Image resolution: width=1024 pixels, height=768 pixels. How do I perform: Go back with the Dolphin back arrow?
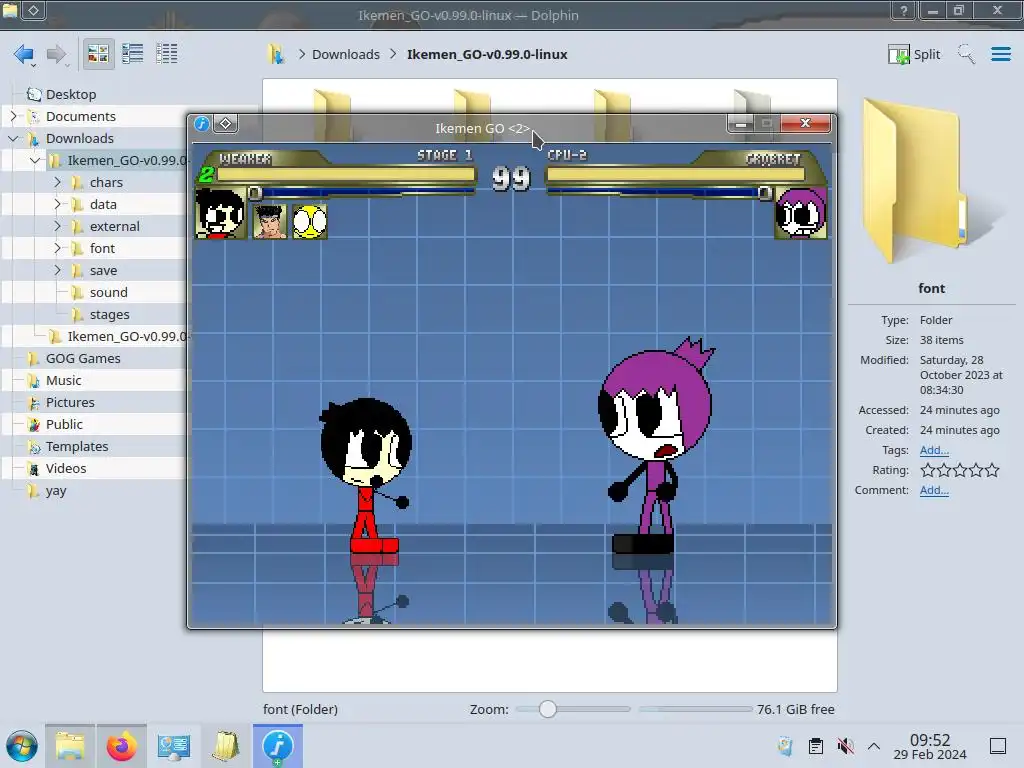pyautogui.click(x=24, y=54)
